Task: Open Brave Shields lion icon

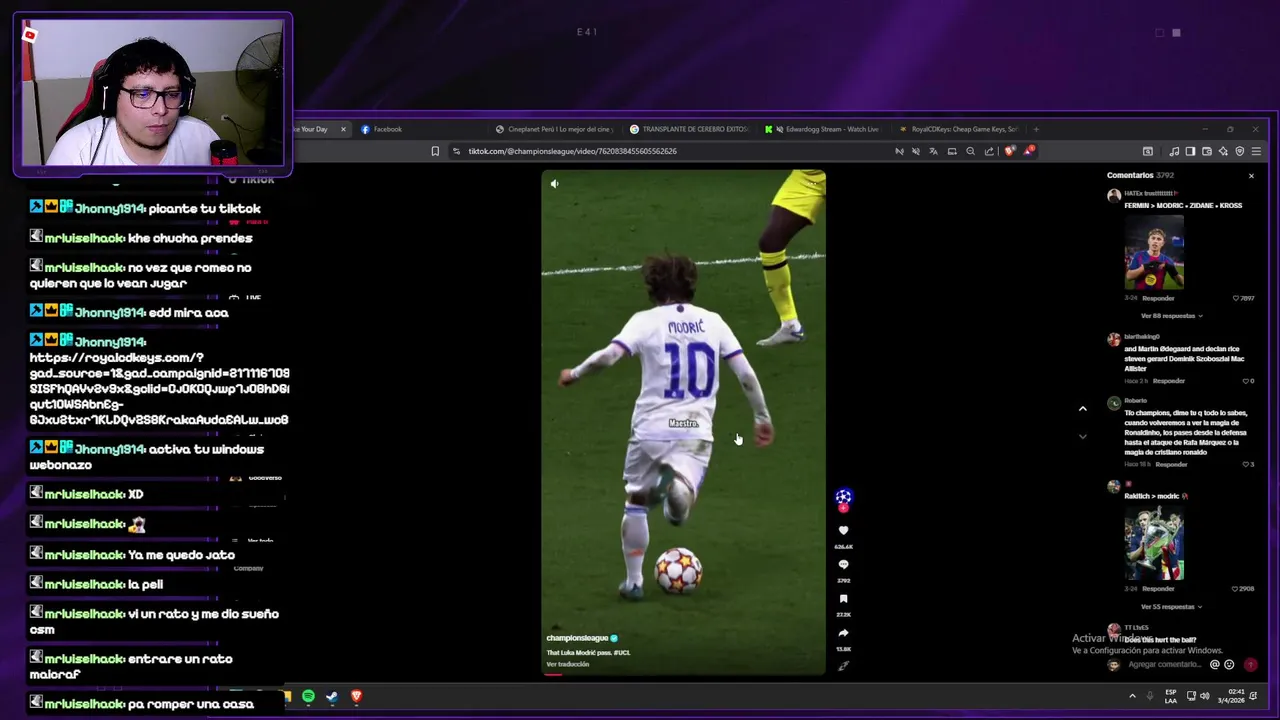Action: click(x=1009, y=151)
